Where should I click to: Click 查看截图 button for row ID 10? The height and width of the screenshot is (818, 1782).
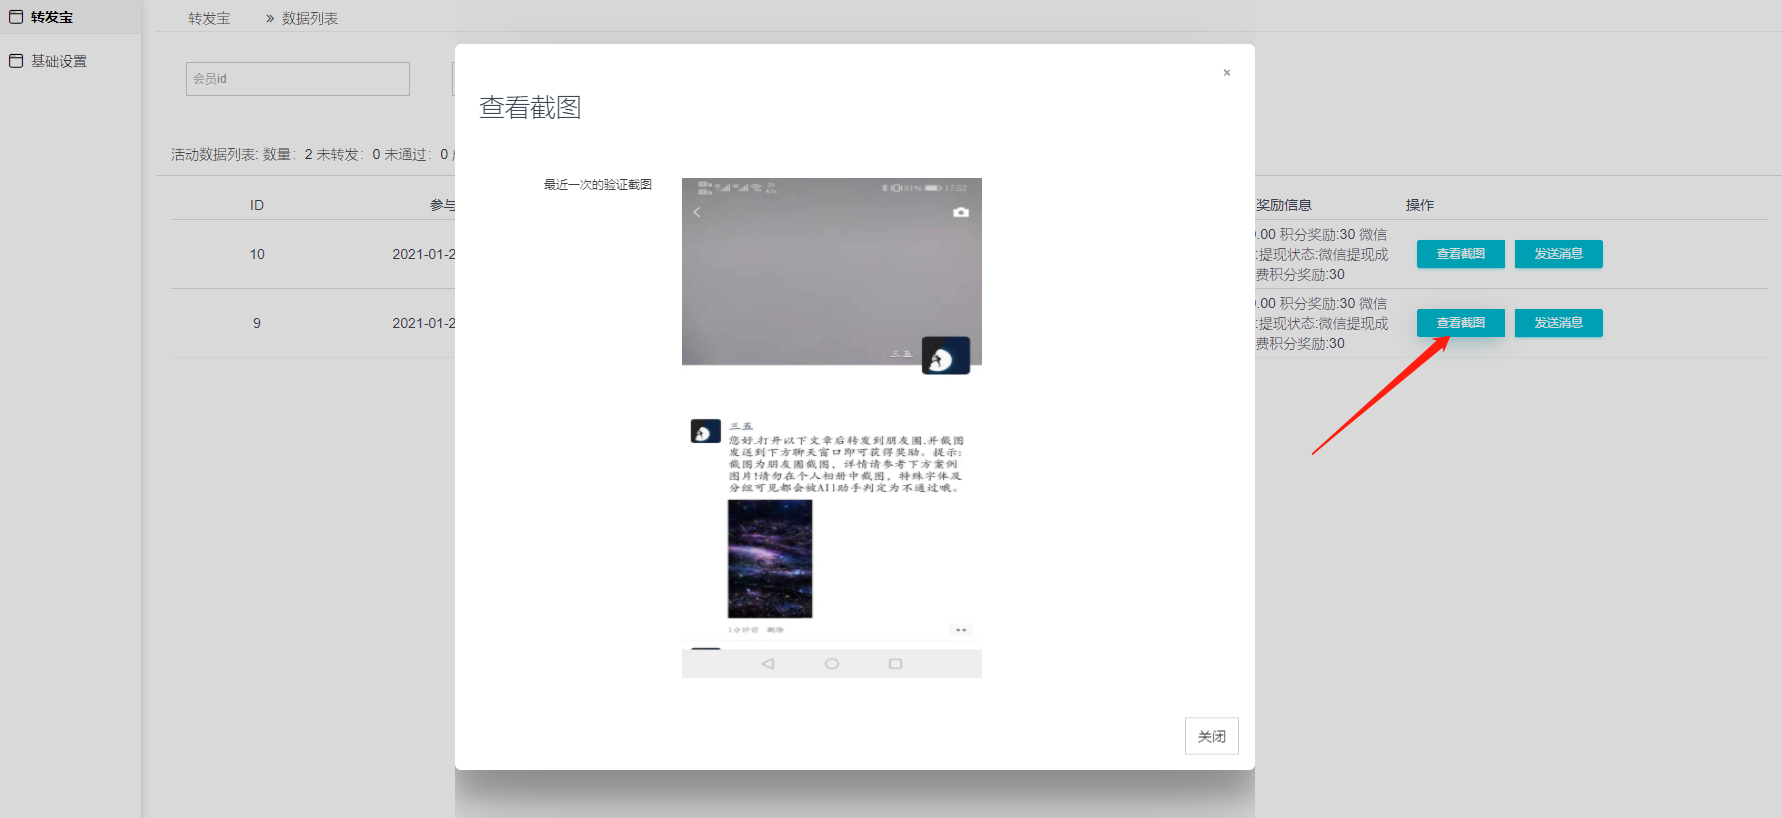point(1461,254)
